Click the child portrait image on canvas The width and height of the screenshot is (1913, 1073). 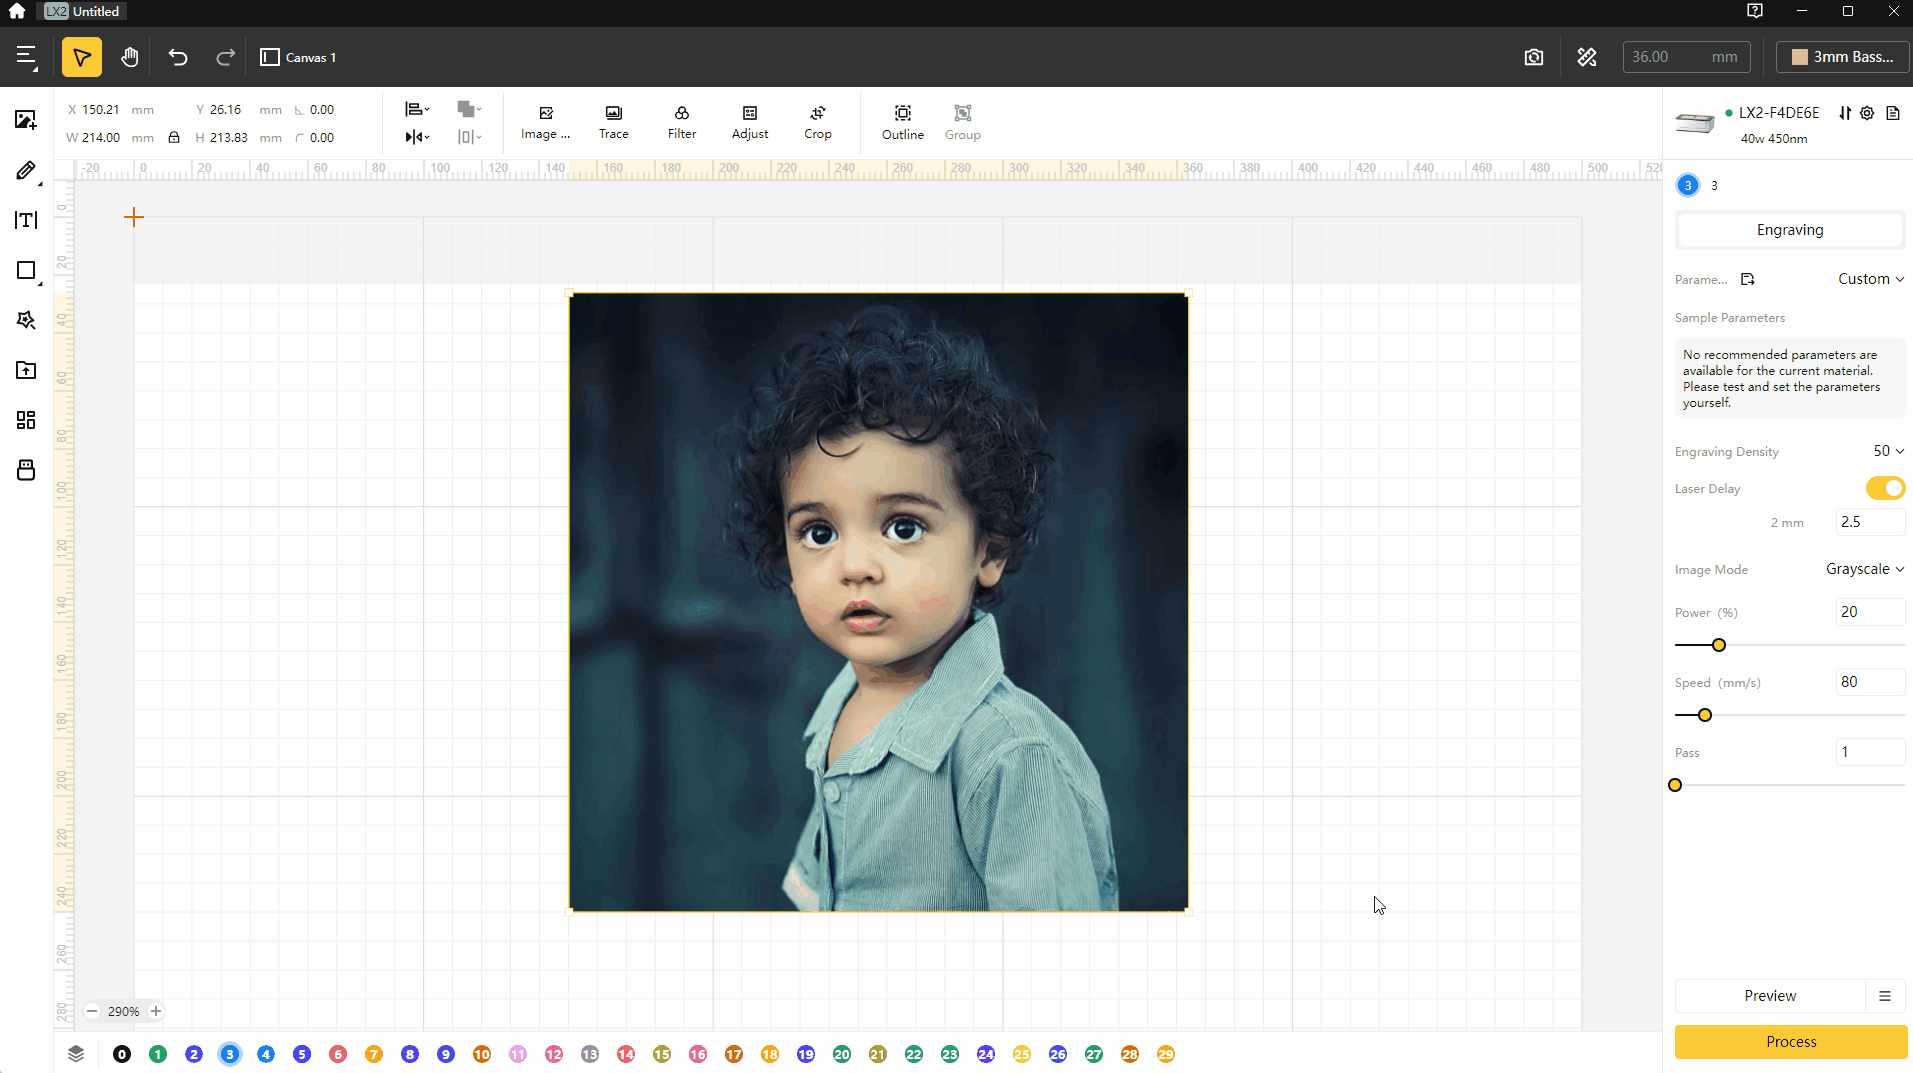pyautogui.click(x=879, y=602)
